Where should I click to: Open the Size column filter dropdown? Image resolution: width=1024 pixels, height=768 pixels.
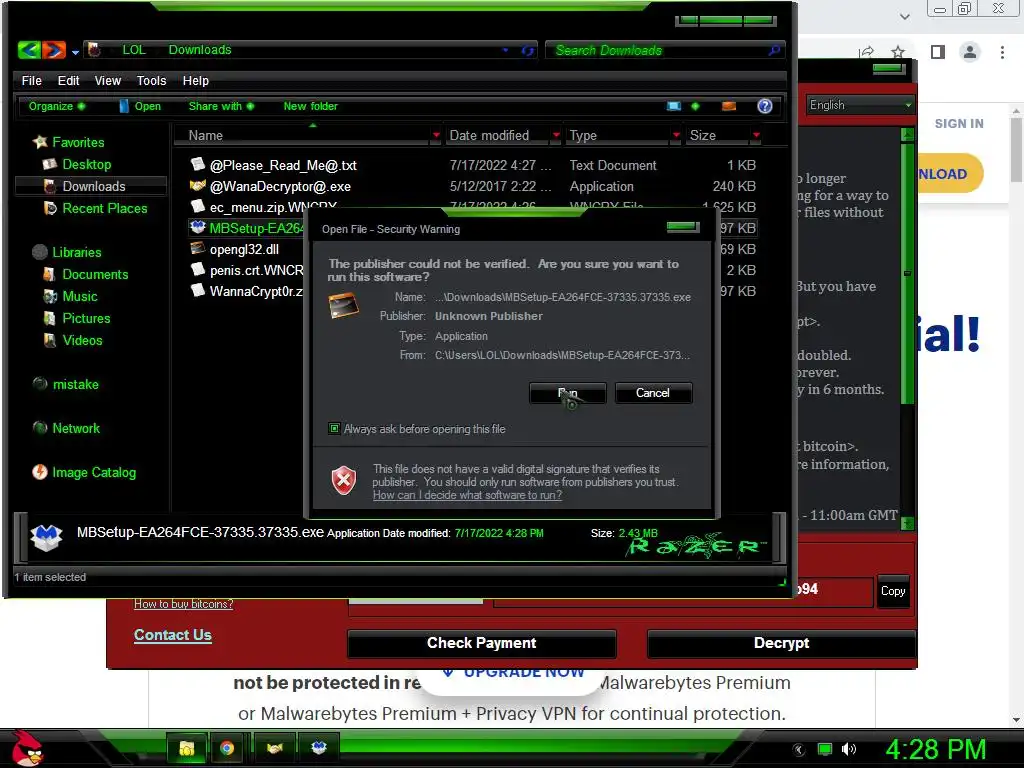(756, 135)
